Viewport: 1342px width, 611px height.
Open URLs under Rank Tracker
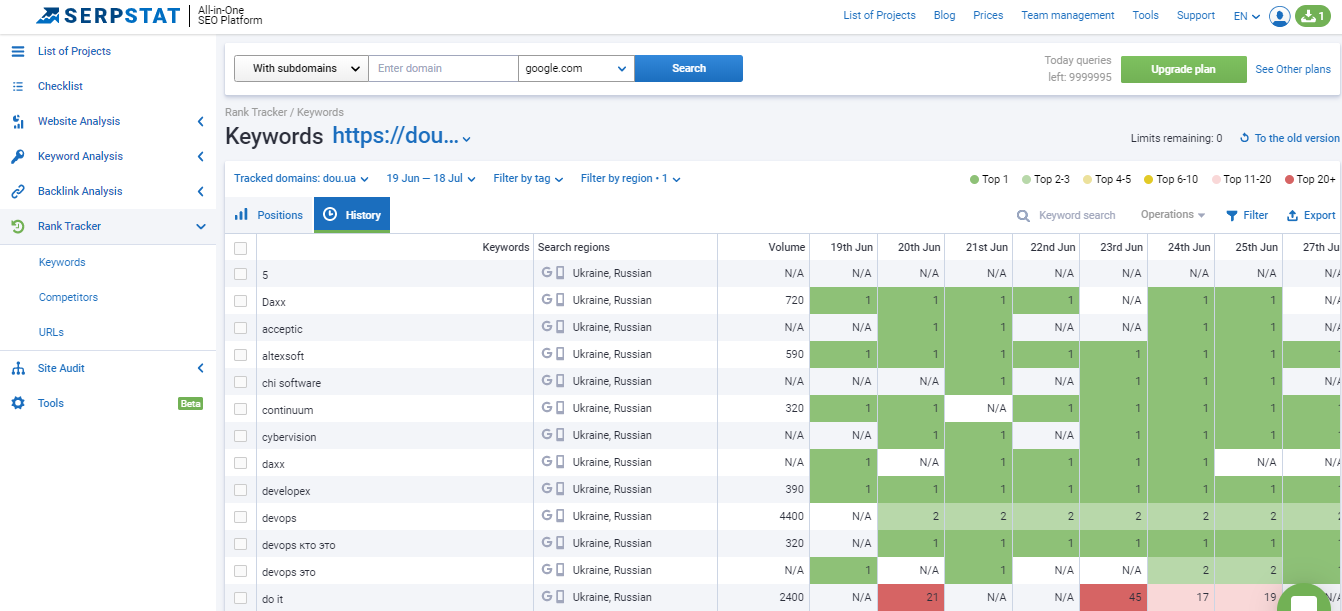tap(51, 332)
